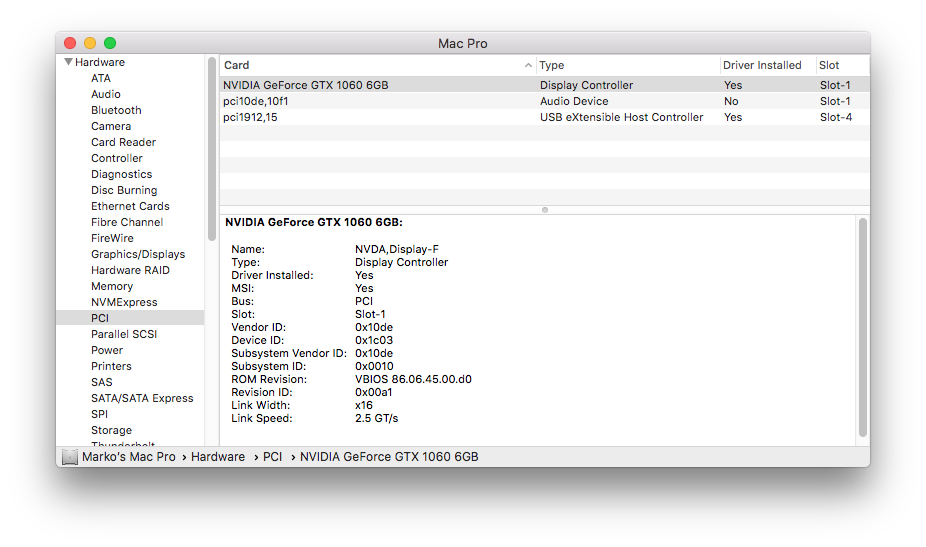Open the Printers section
The image size is (926, 547).
coord(111,366)
